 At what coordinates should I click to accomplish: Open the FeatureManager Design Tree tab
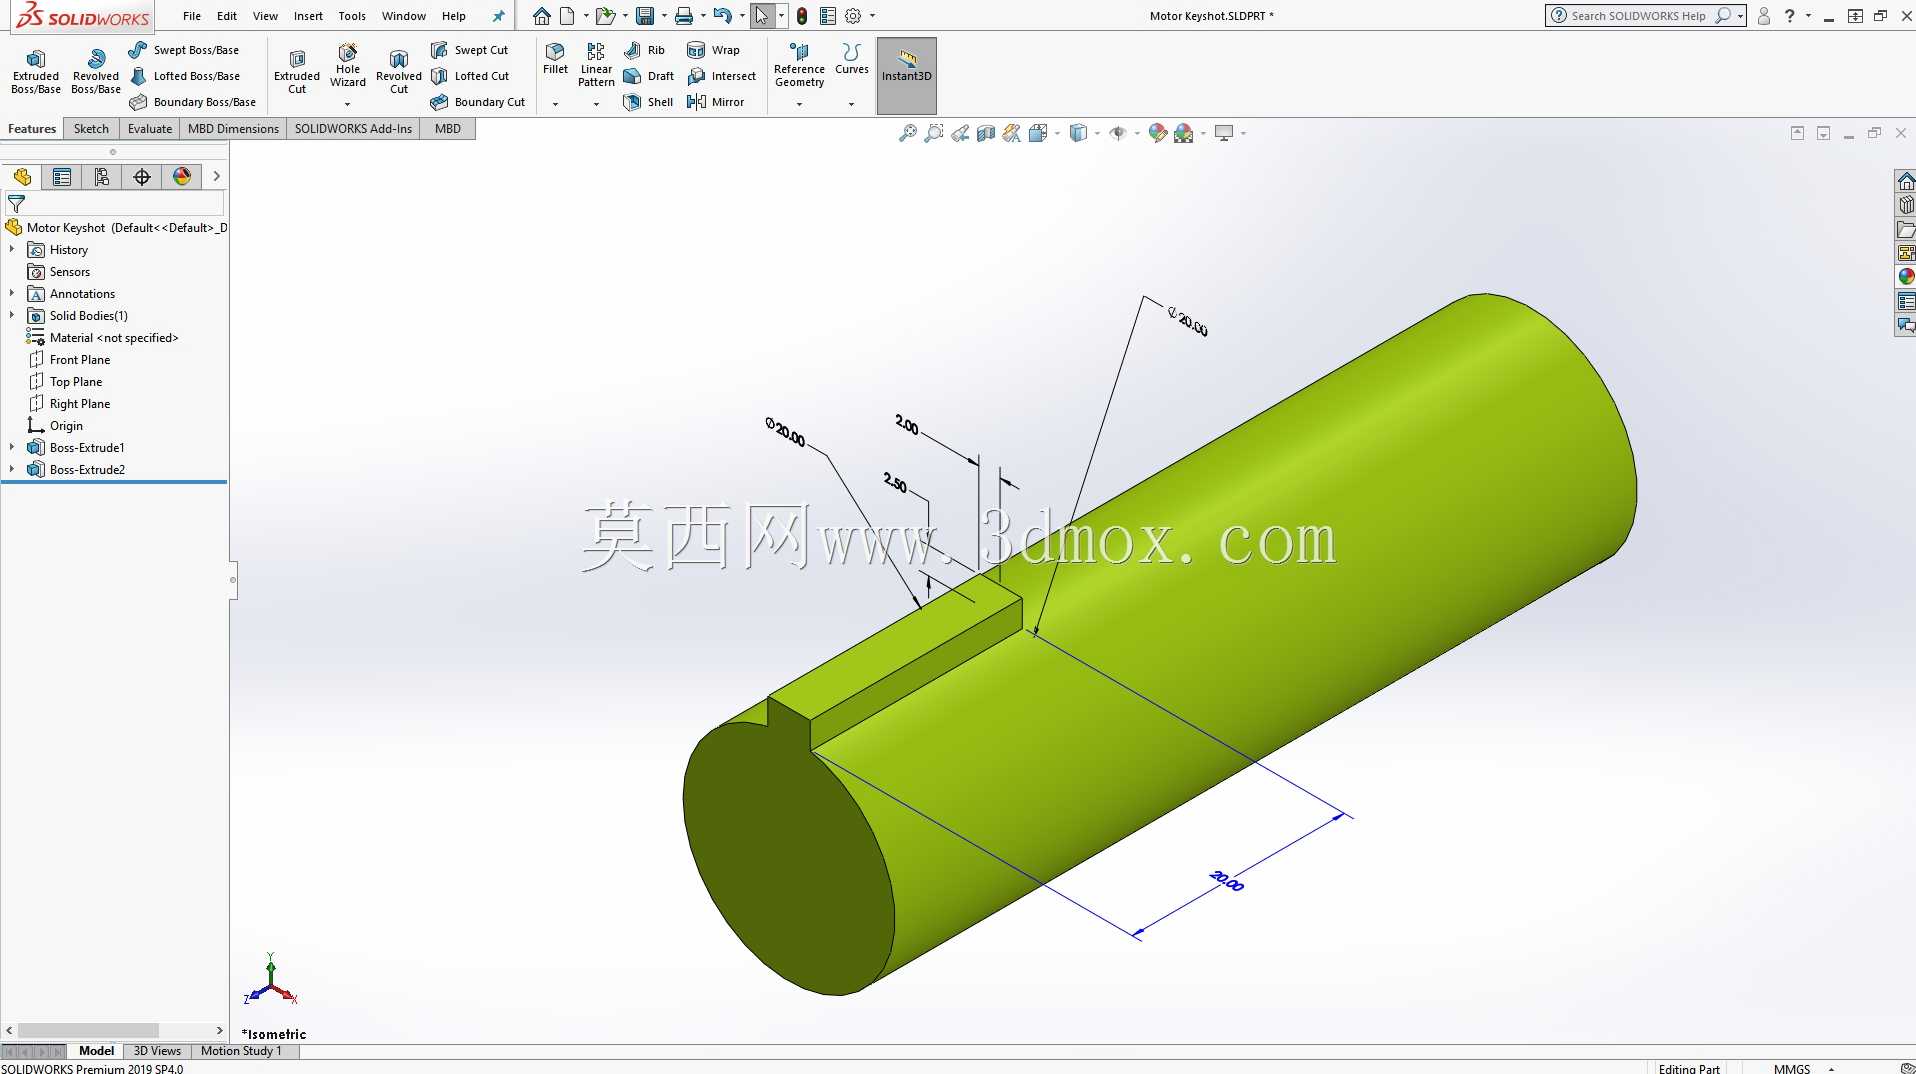tap(22, 177)
